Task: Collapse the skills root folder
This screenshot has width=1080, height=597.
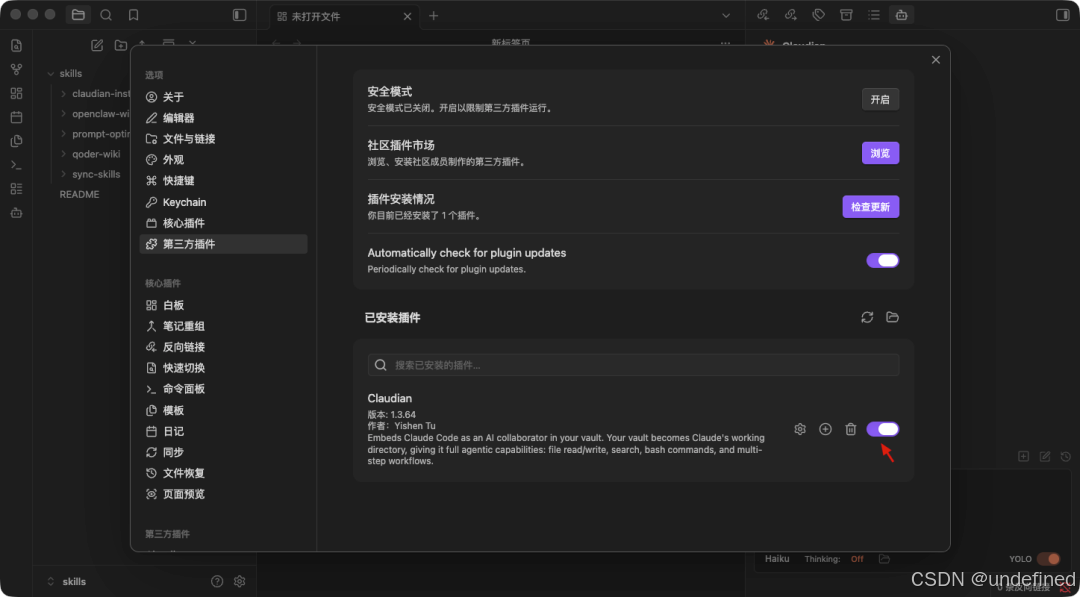Action: click(50, 74)
